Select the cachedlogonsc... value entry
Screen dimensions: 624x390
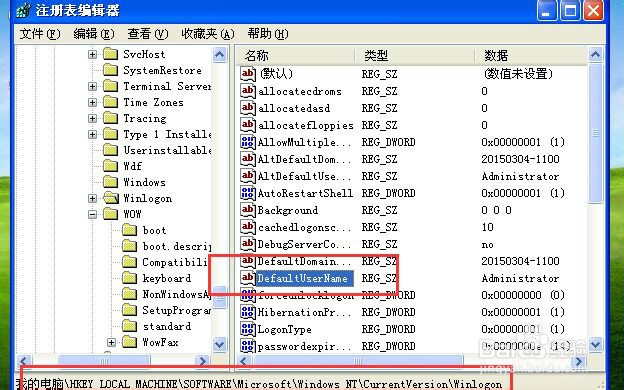(x=304, y=227)
